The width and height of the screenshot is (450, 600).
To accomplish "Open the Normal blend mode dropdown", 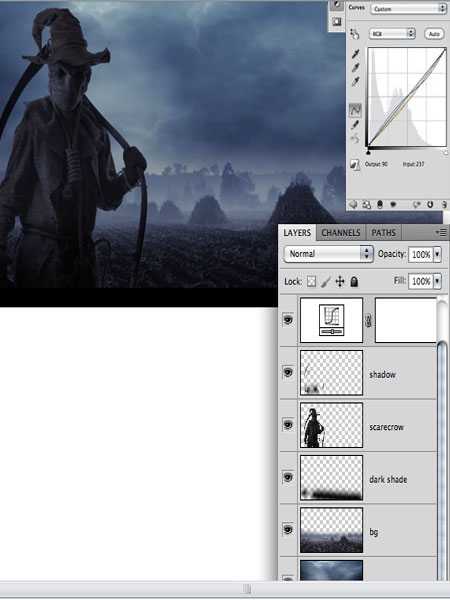I will tap(329, 254).
